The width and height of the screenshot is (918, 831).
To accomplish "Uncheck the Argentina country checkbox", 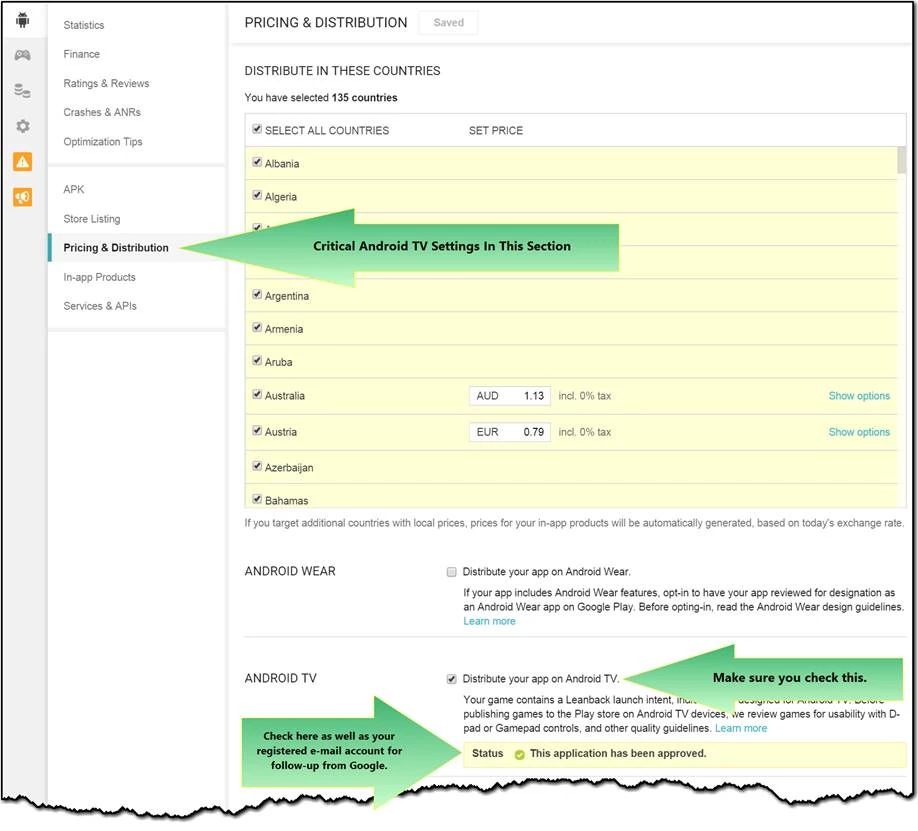I will tap(257, 295).
